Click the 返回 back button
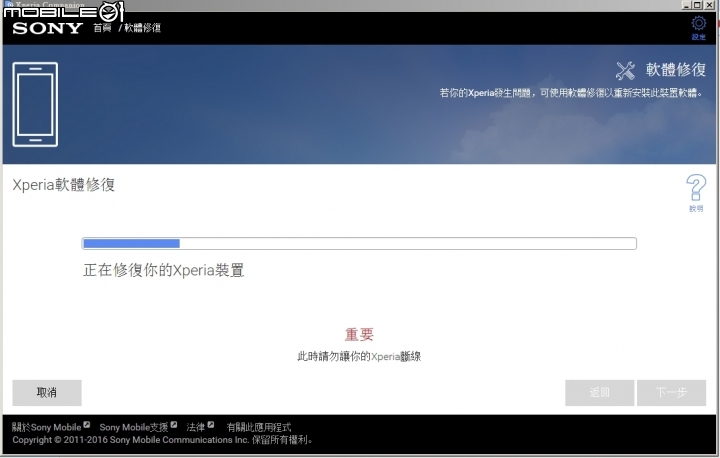The height and width of the screenshot is (458, 720). pos(600,393)
